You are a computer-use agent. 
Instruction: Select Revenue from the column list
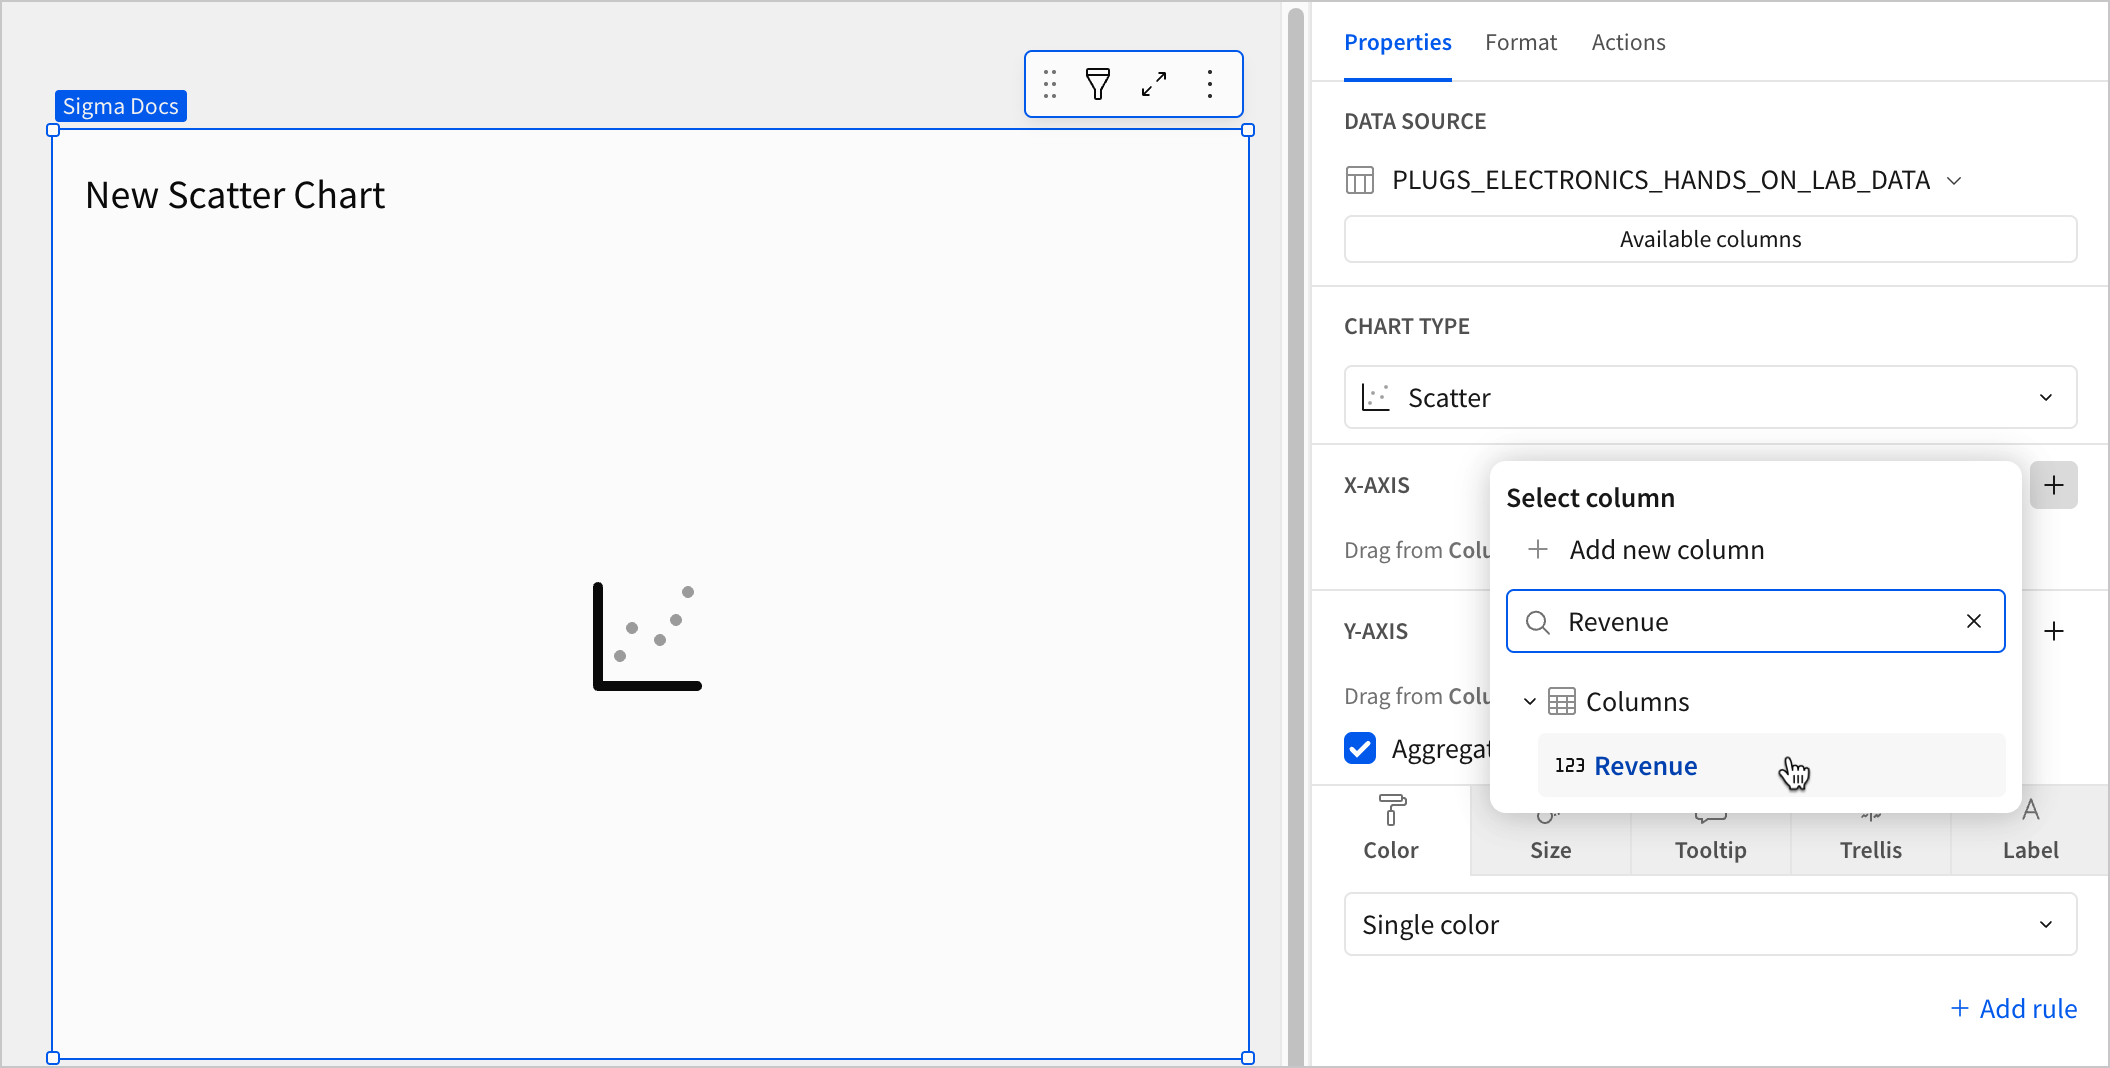pos(1645,765)
